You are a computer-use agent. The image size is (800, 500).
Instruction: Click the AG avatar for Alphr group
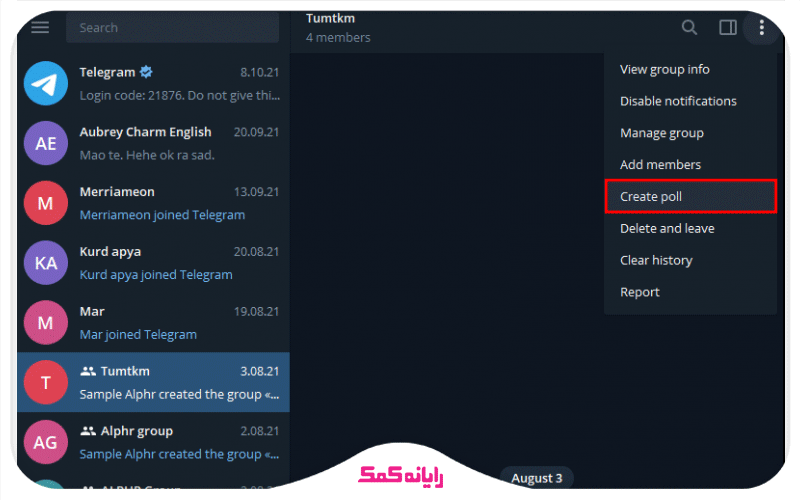[46, 442]
